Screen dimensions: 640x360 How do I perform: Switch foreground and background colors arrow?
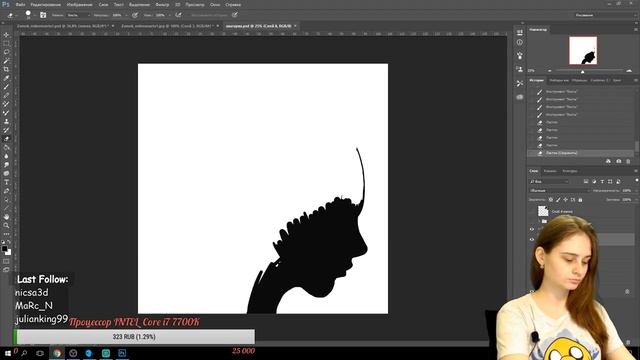tap(9, 242)
